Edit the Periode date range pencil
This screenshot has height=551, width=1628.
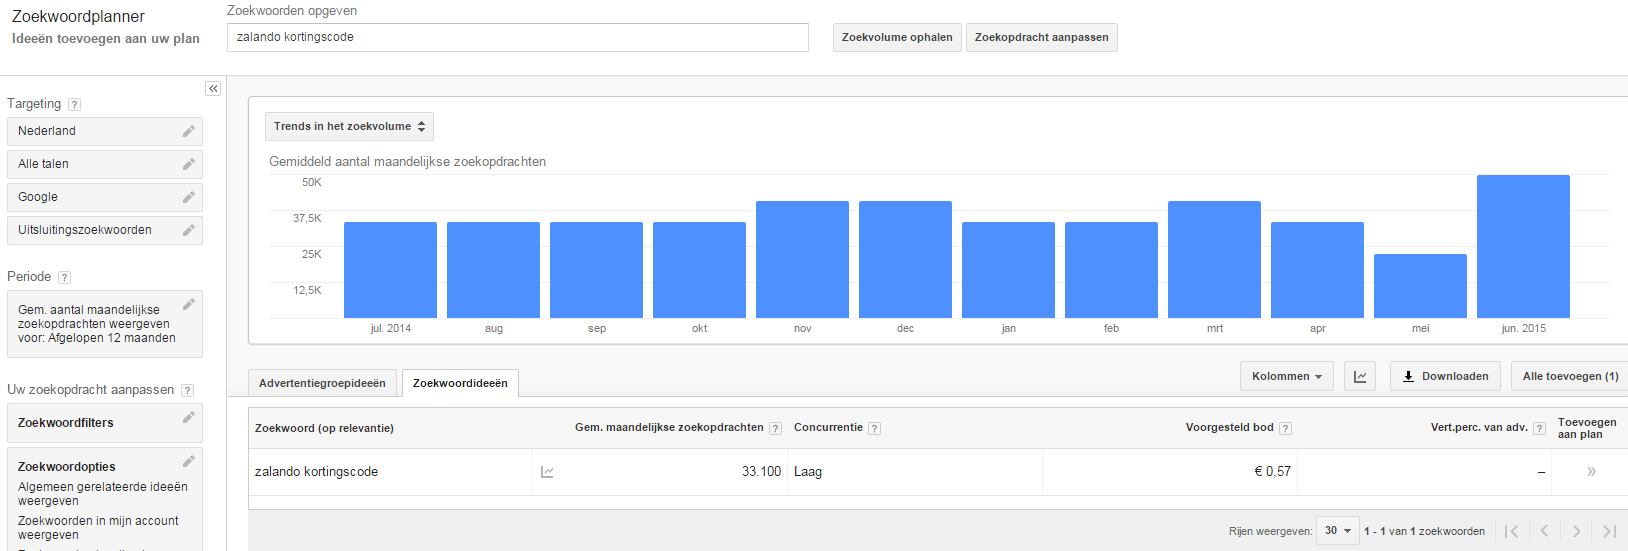pyautogui.click(x=188, y=304)
